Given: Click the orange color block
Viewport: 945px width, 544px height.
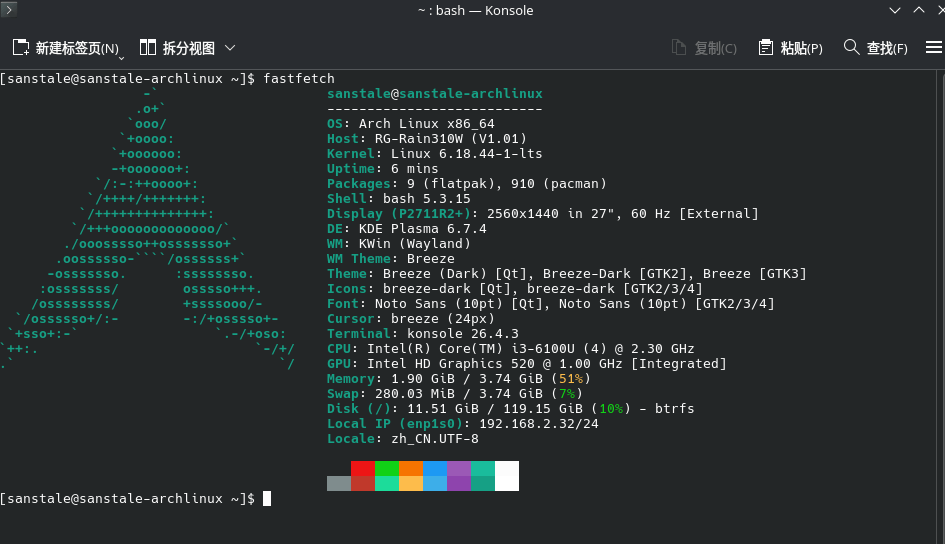Looking at the screenshot, I should (411, 469).
